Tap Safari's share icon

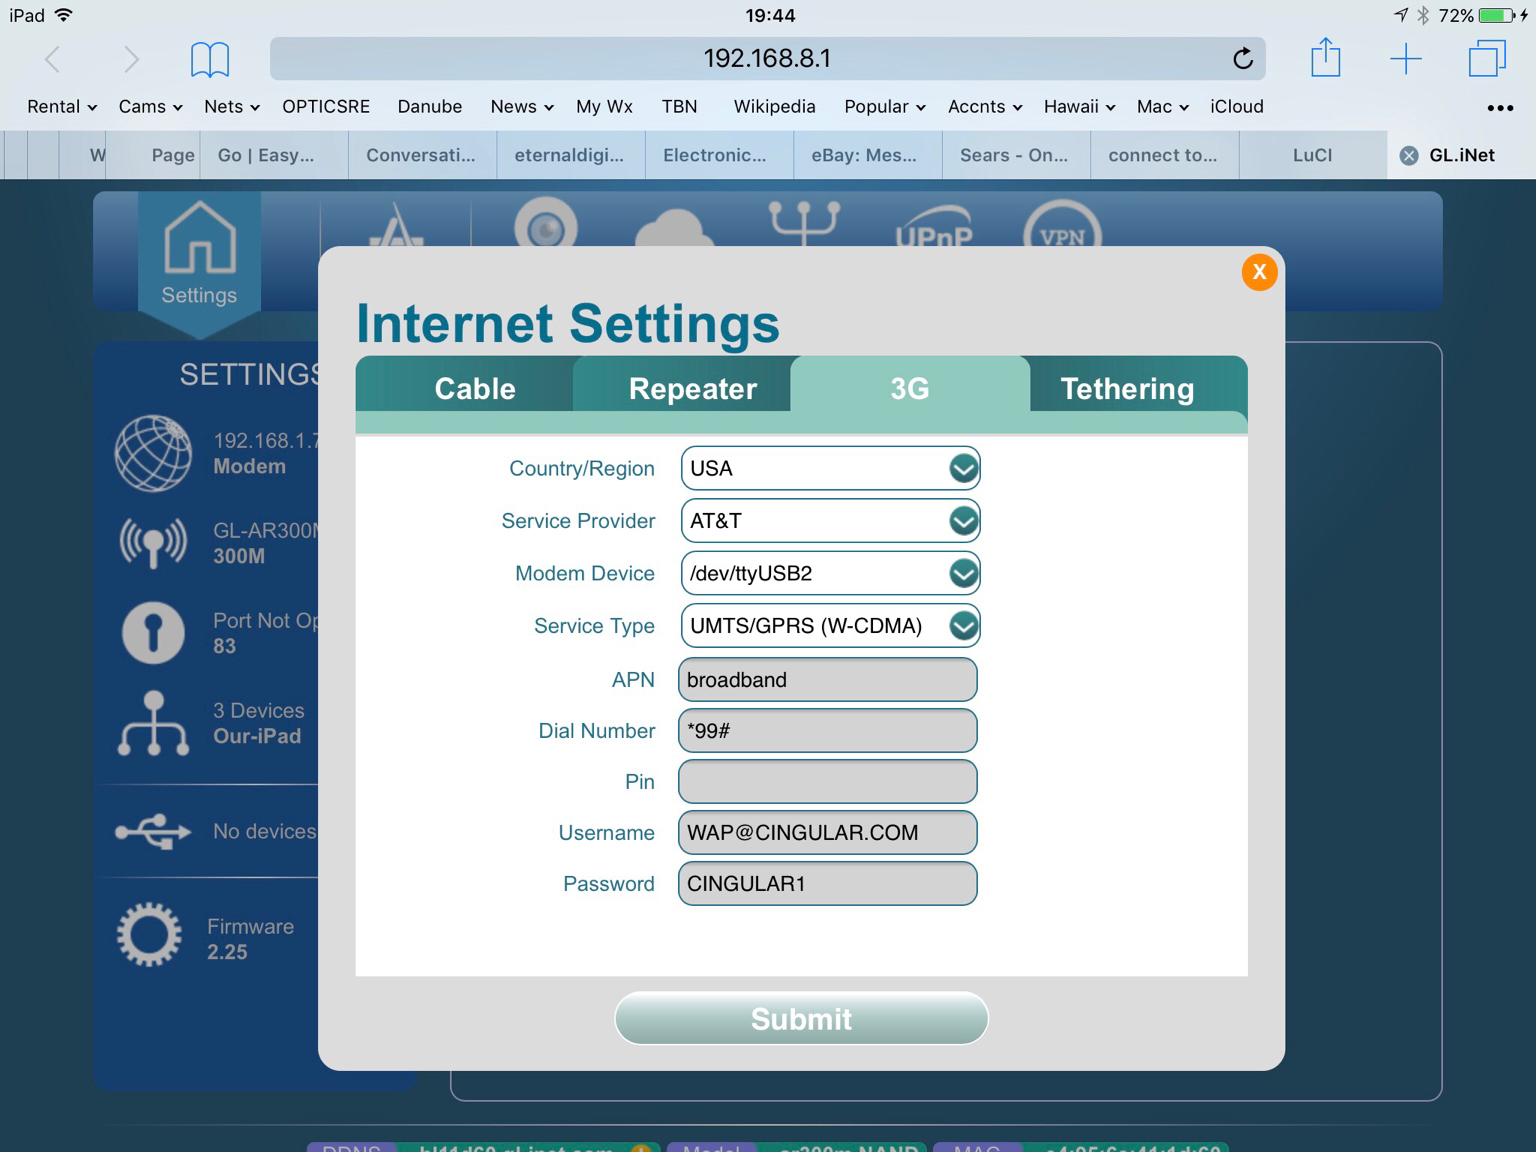coord(1325,58)
